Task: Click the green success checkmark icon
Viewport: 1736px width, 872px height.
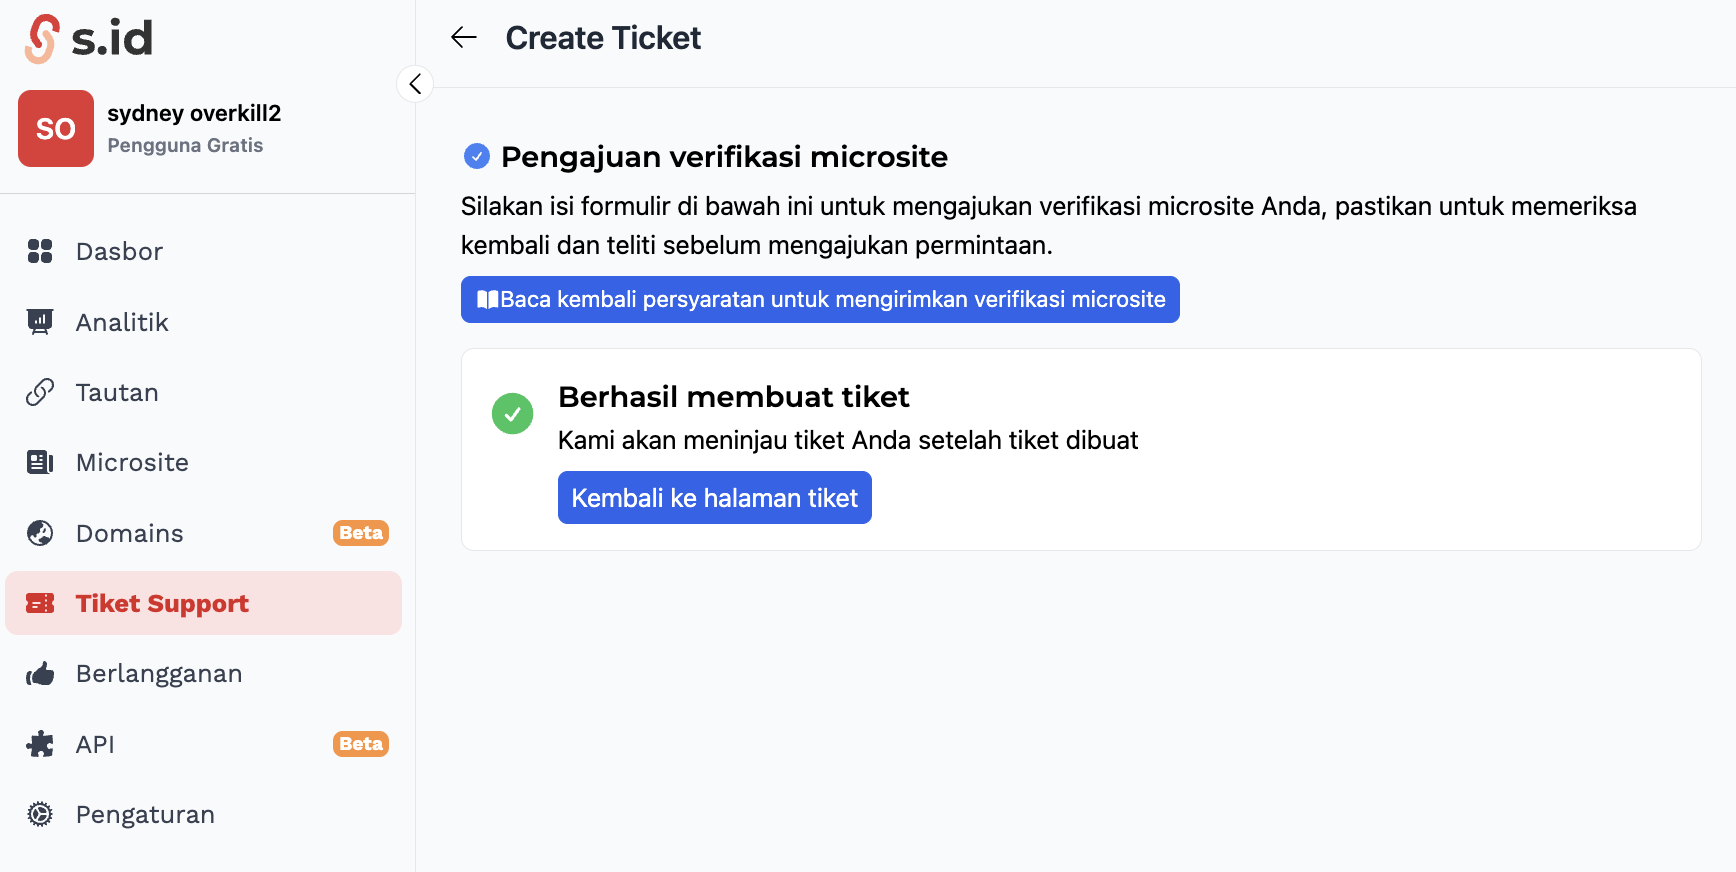Action: [x=513, y=414]
